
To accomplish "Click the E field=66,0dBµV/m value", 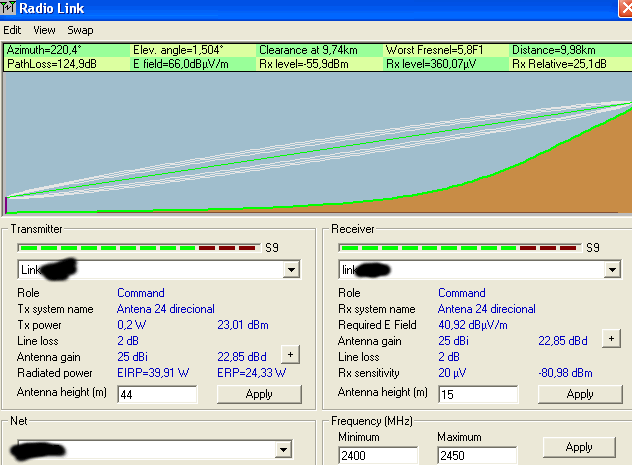I will 181,64.
